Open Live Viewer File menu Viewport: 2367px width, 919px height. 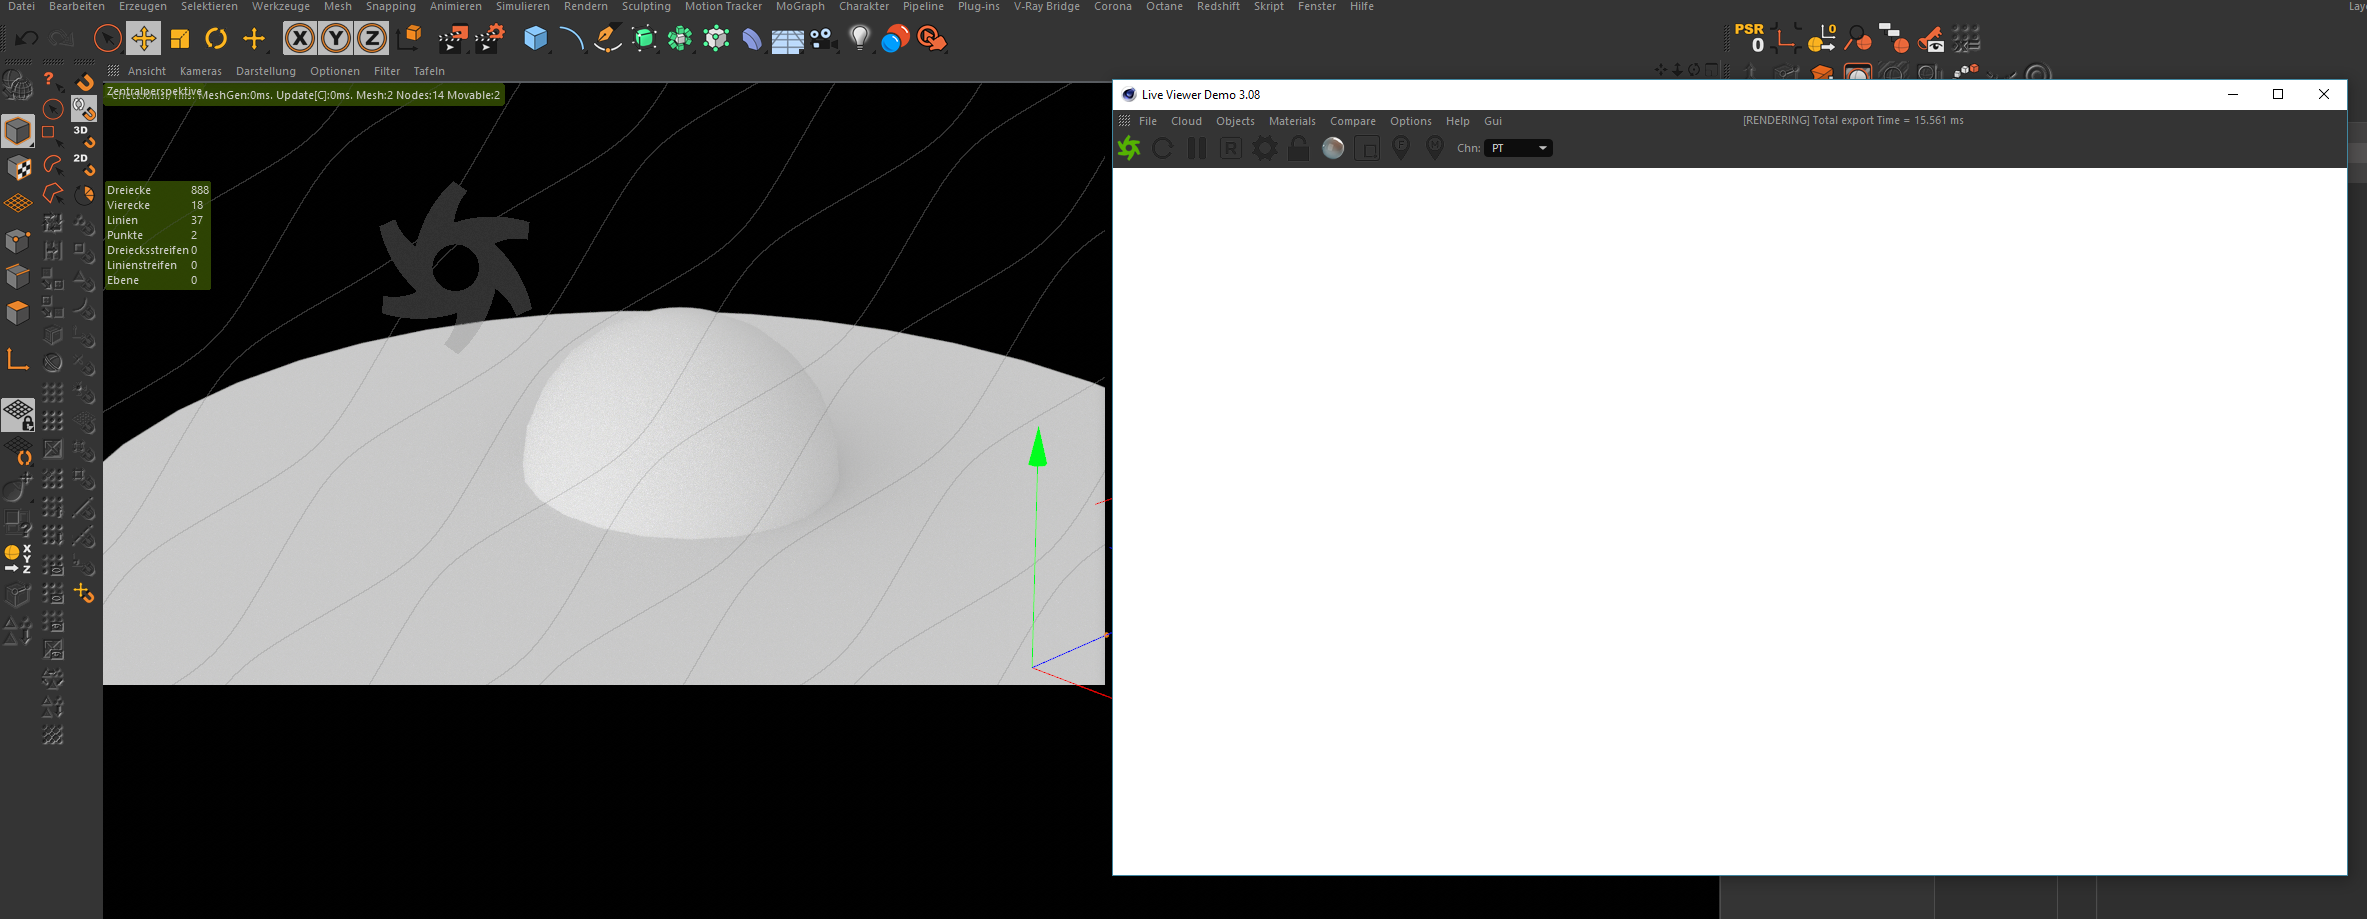coord(1148,121)
